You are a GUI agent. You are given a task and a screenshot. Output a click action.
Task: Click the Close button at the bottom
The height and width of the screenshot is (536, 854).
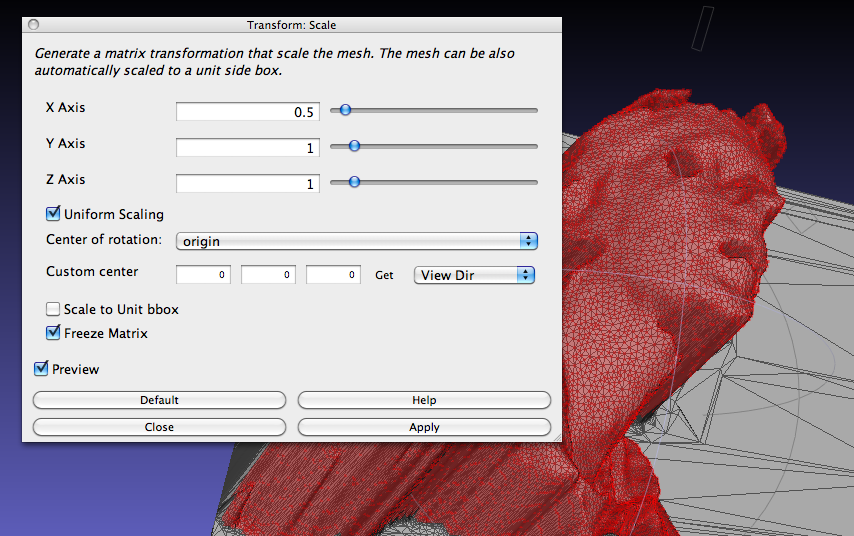pyautogui.click(x=159, y=427)
